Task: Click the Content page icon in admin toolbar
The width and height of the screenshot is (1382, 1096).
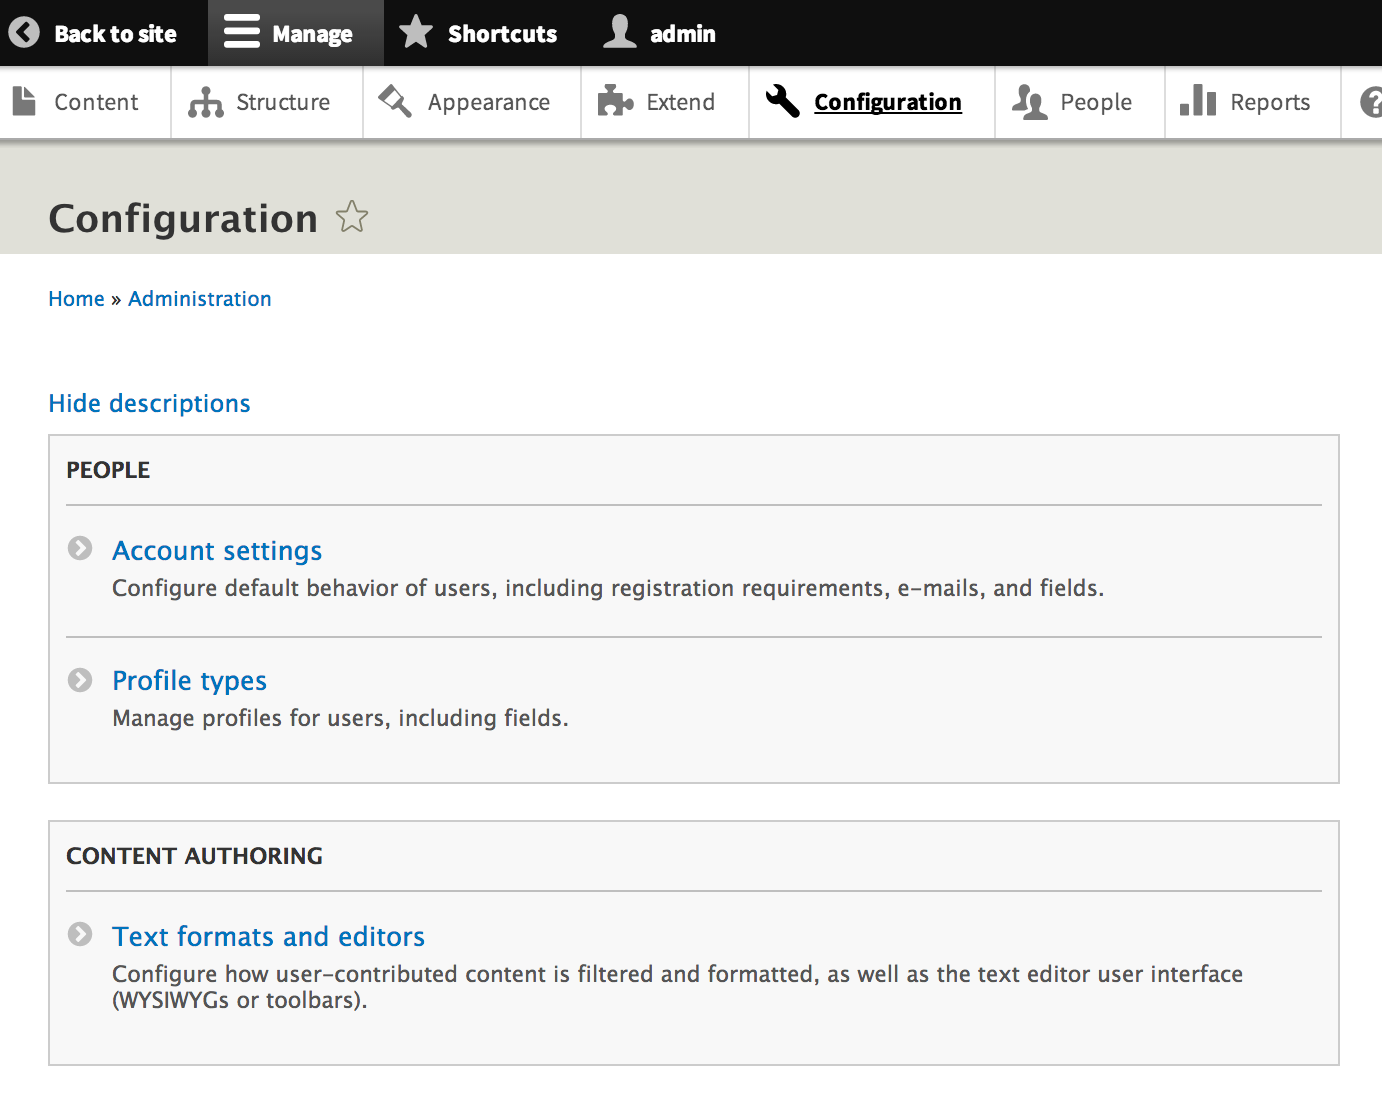Action: coord(24,101)
